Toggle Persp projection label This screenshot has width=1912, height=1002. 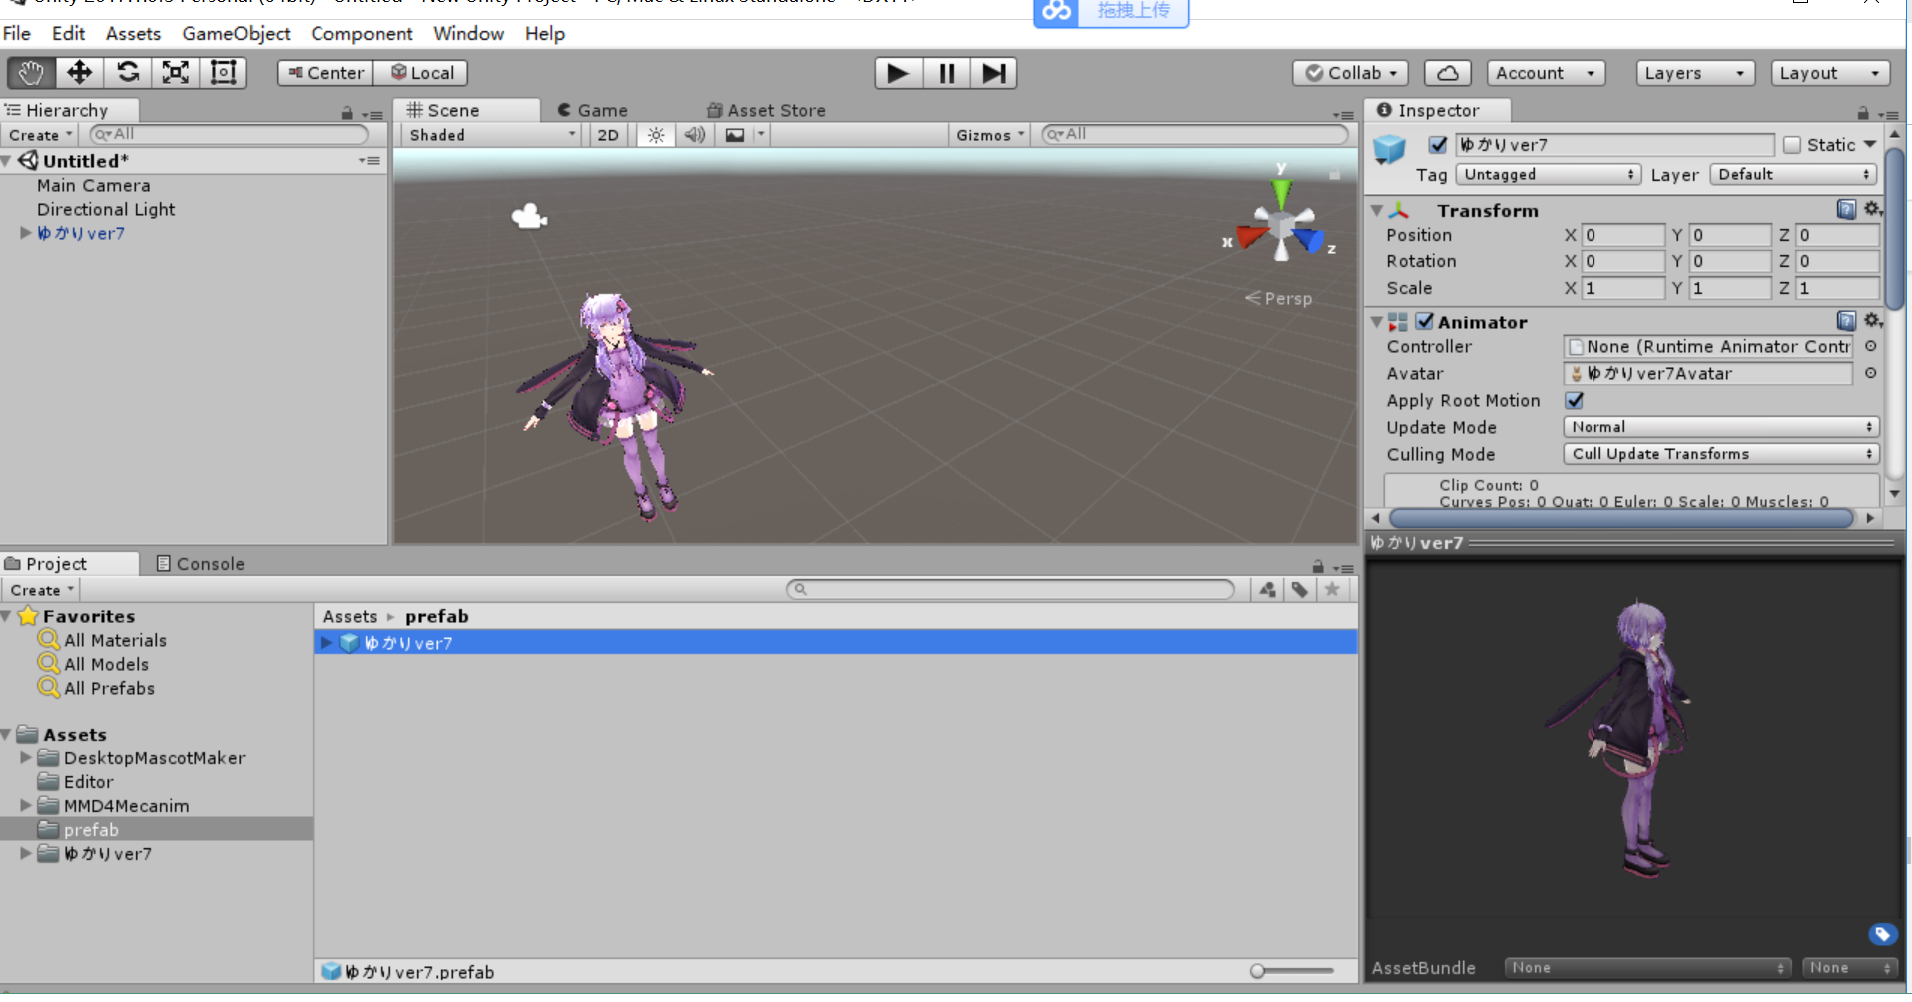(1278, 298)
